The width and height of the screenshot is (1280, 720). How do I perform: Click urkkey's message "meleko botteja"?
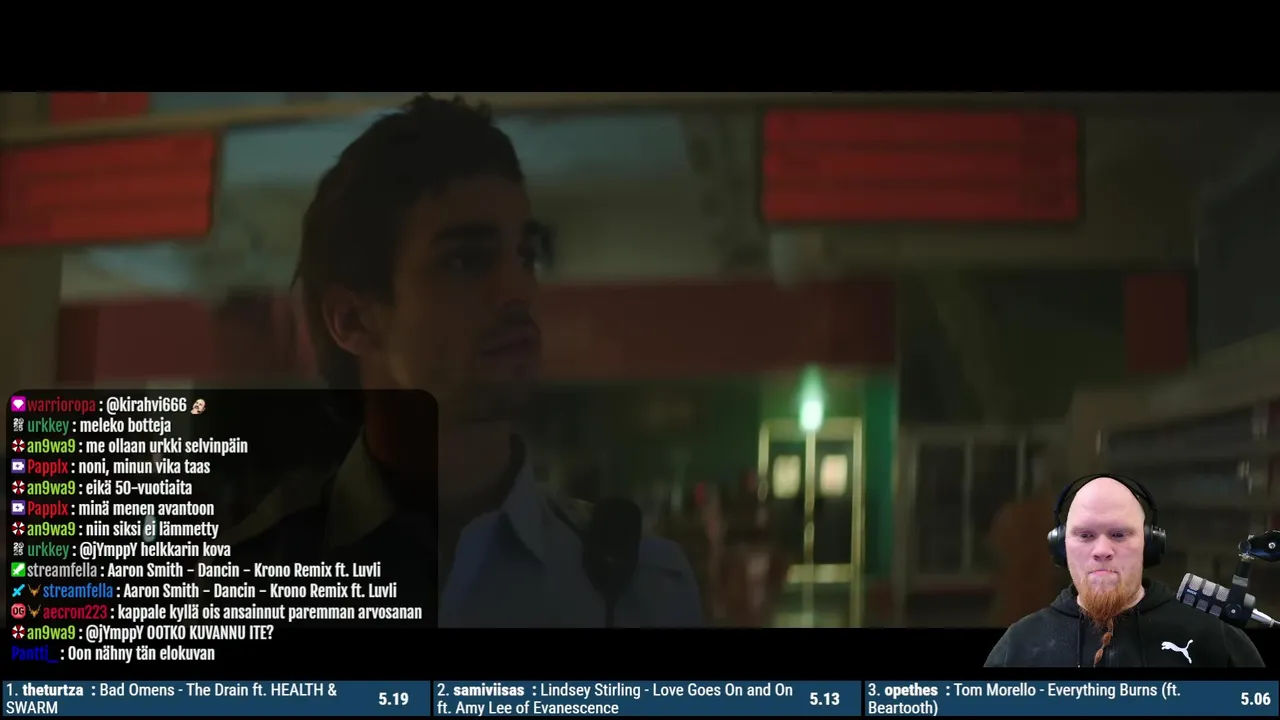126,426
